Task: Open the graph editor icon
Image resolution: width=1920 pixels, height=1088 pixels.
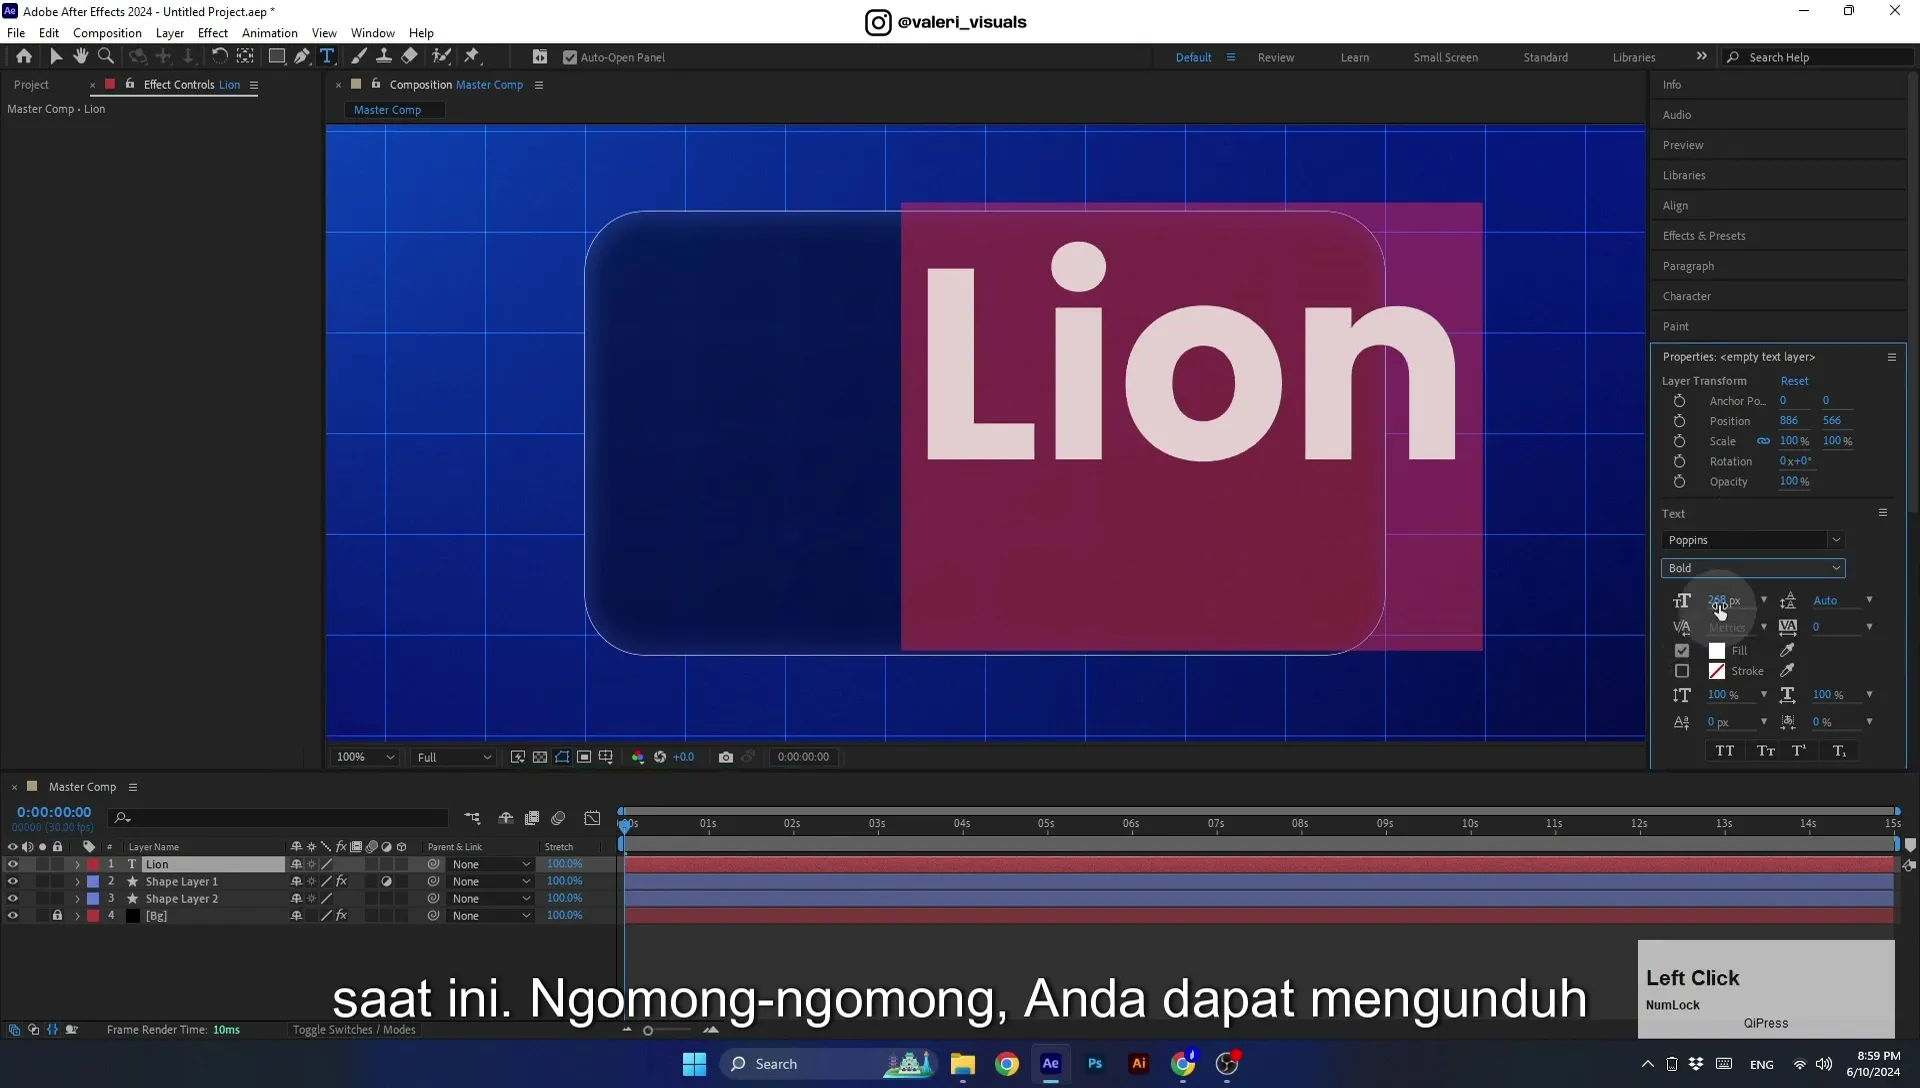Action: [592, 818]
